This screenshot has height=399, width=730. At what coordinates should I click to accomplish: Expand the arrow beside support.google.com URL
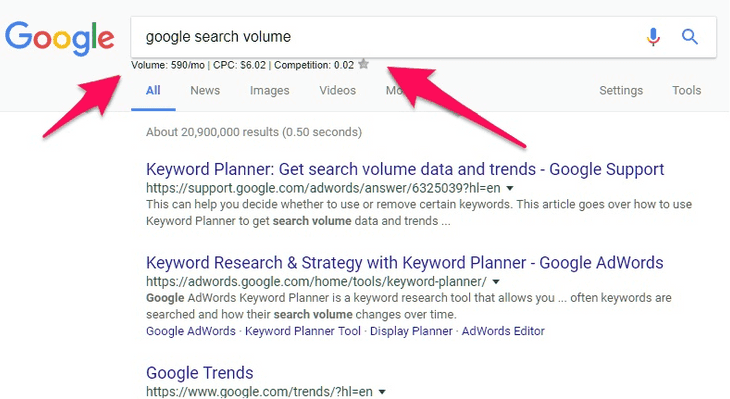510,188
